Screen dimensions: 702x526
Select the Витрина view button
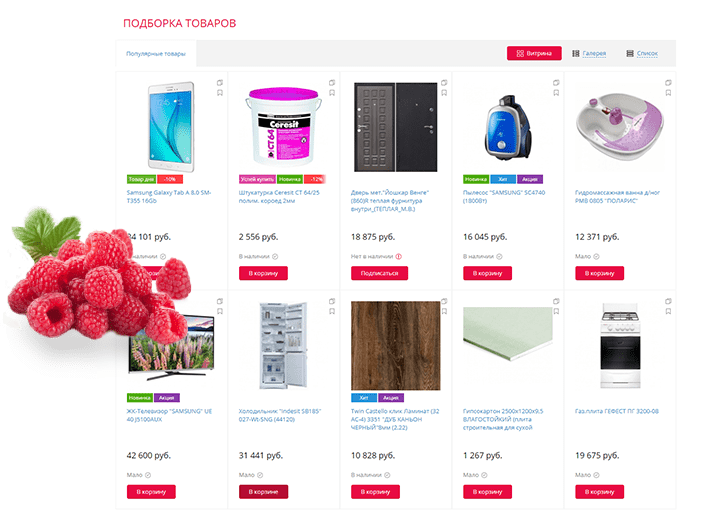point(534,53)
